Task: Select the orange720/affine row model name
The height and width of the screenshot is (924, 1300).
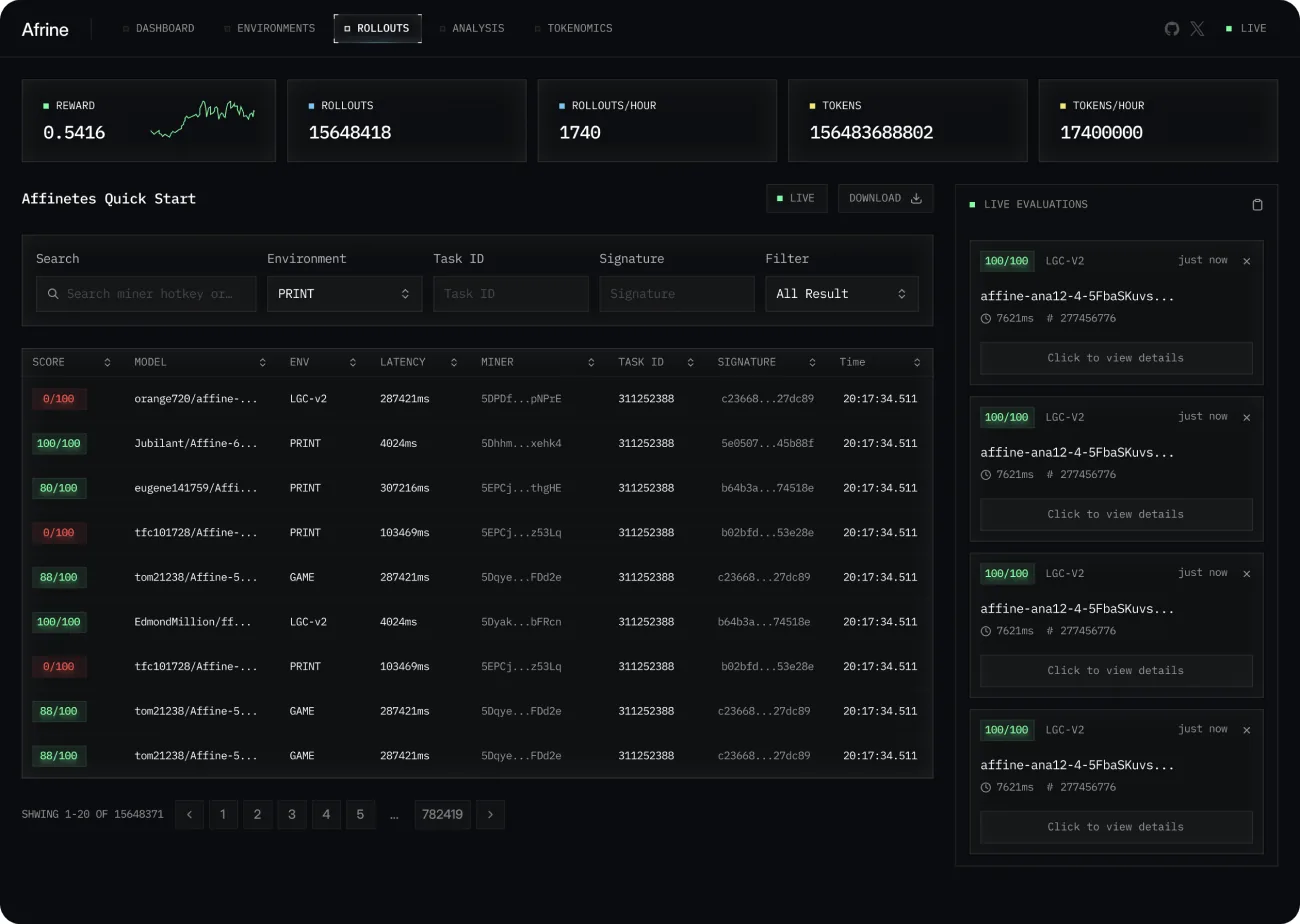Action: coord(196,399)
